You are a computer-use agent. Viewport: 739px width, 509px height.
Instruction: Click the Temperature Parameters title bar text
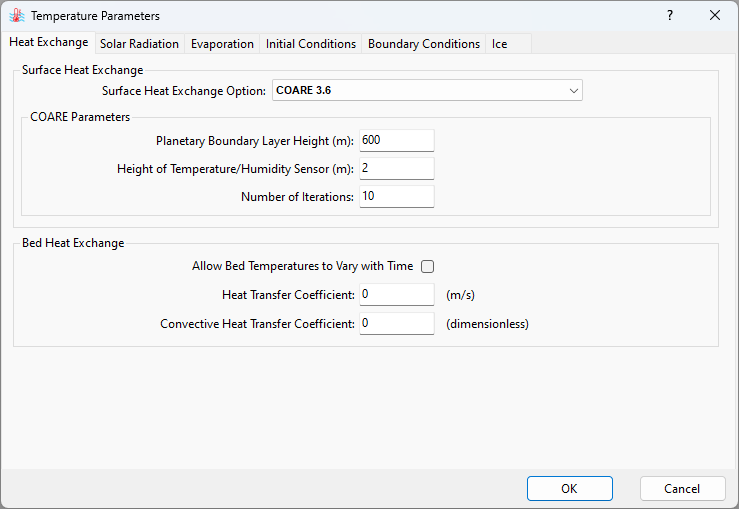(x=95, y=16)
